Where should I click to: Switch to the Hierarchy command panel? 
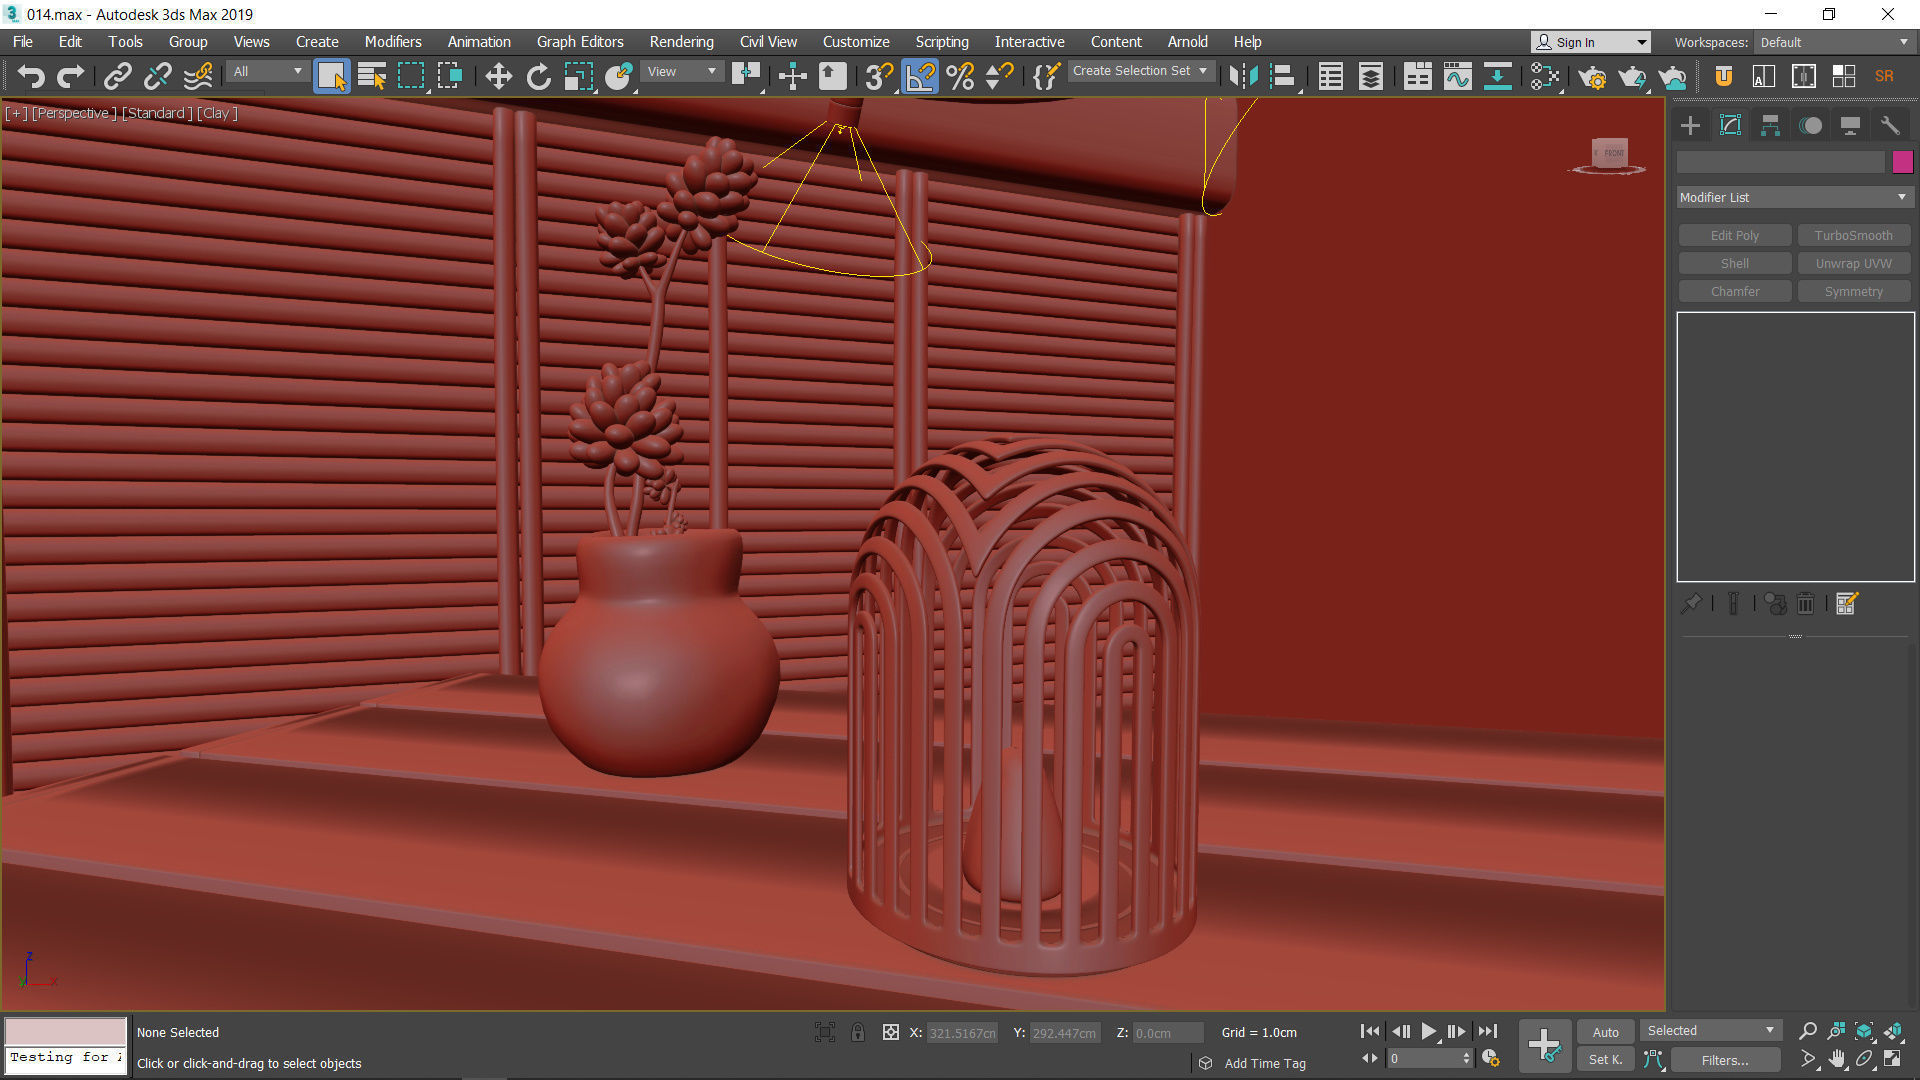point(1770,125)
